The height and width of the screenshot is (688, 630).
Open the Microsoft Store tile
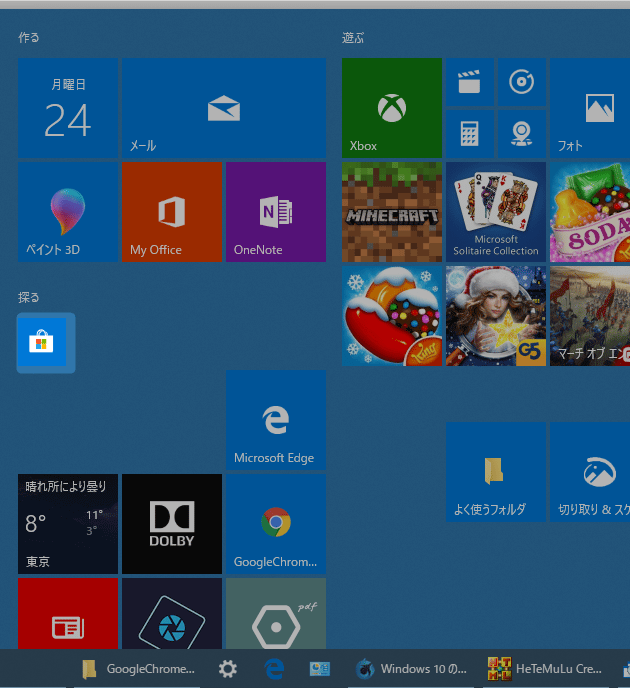tap(42, 342)
